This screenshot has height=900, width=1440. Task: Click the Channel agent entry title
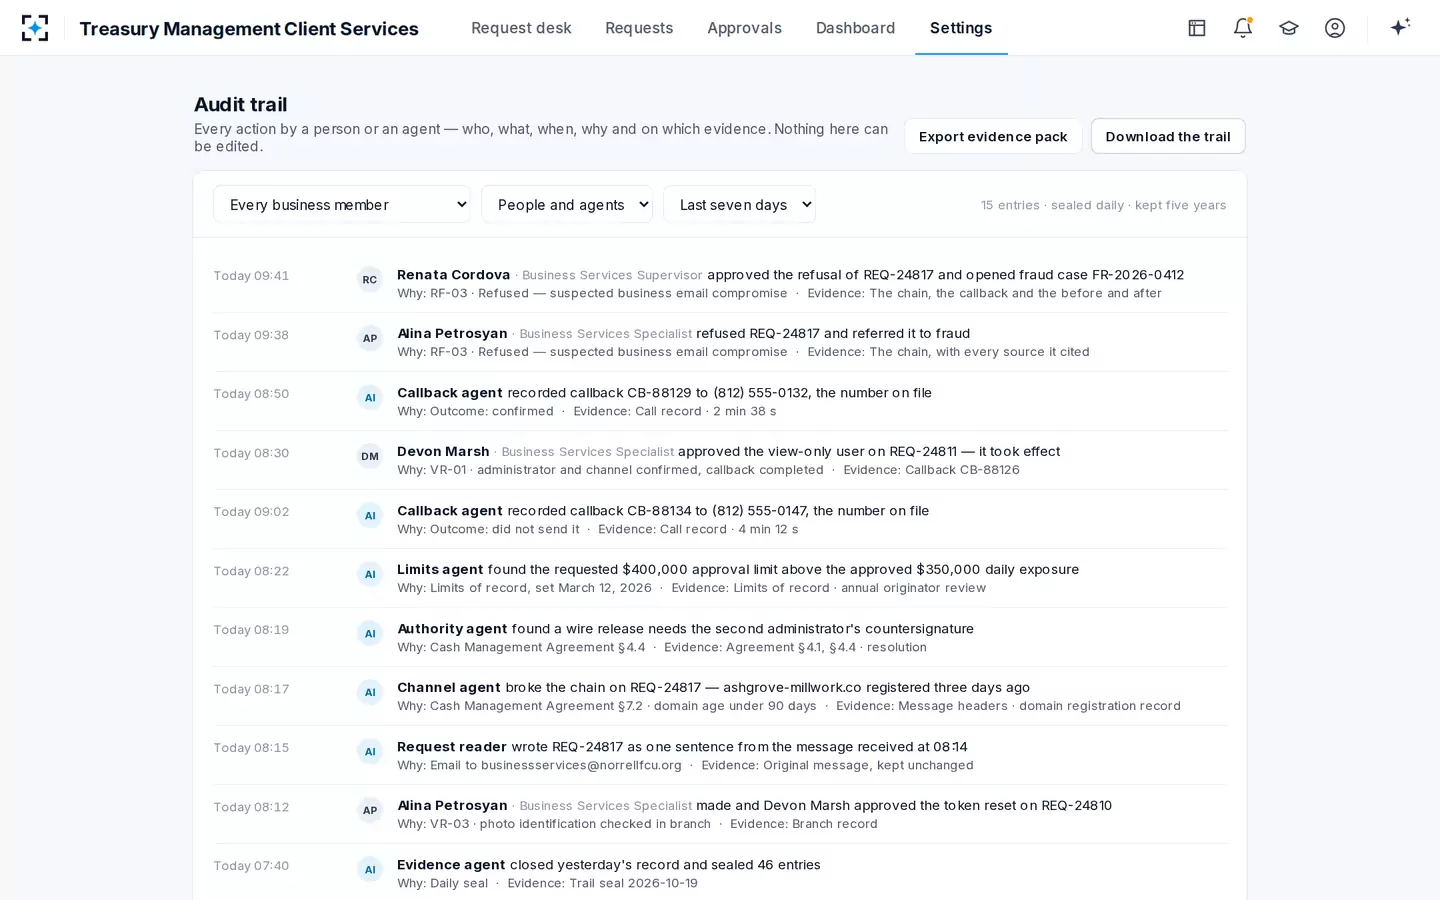pyautogui.click(x=449, y=688)
